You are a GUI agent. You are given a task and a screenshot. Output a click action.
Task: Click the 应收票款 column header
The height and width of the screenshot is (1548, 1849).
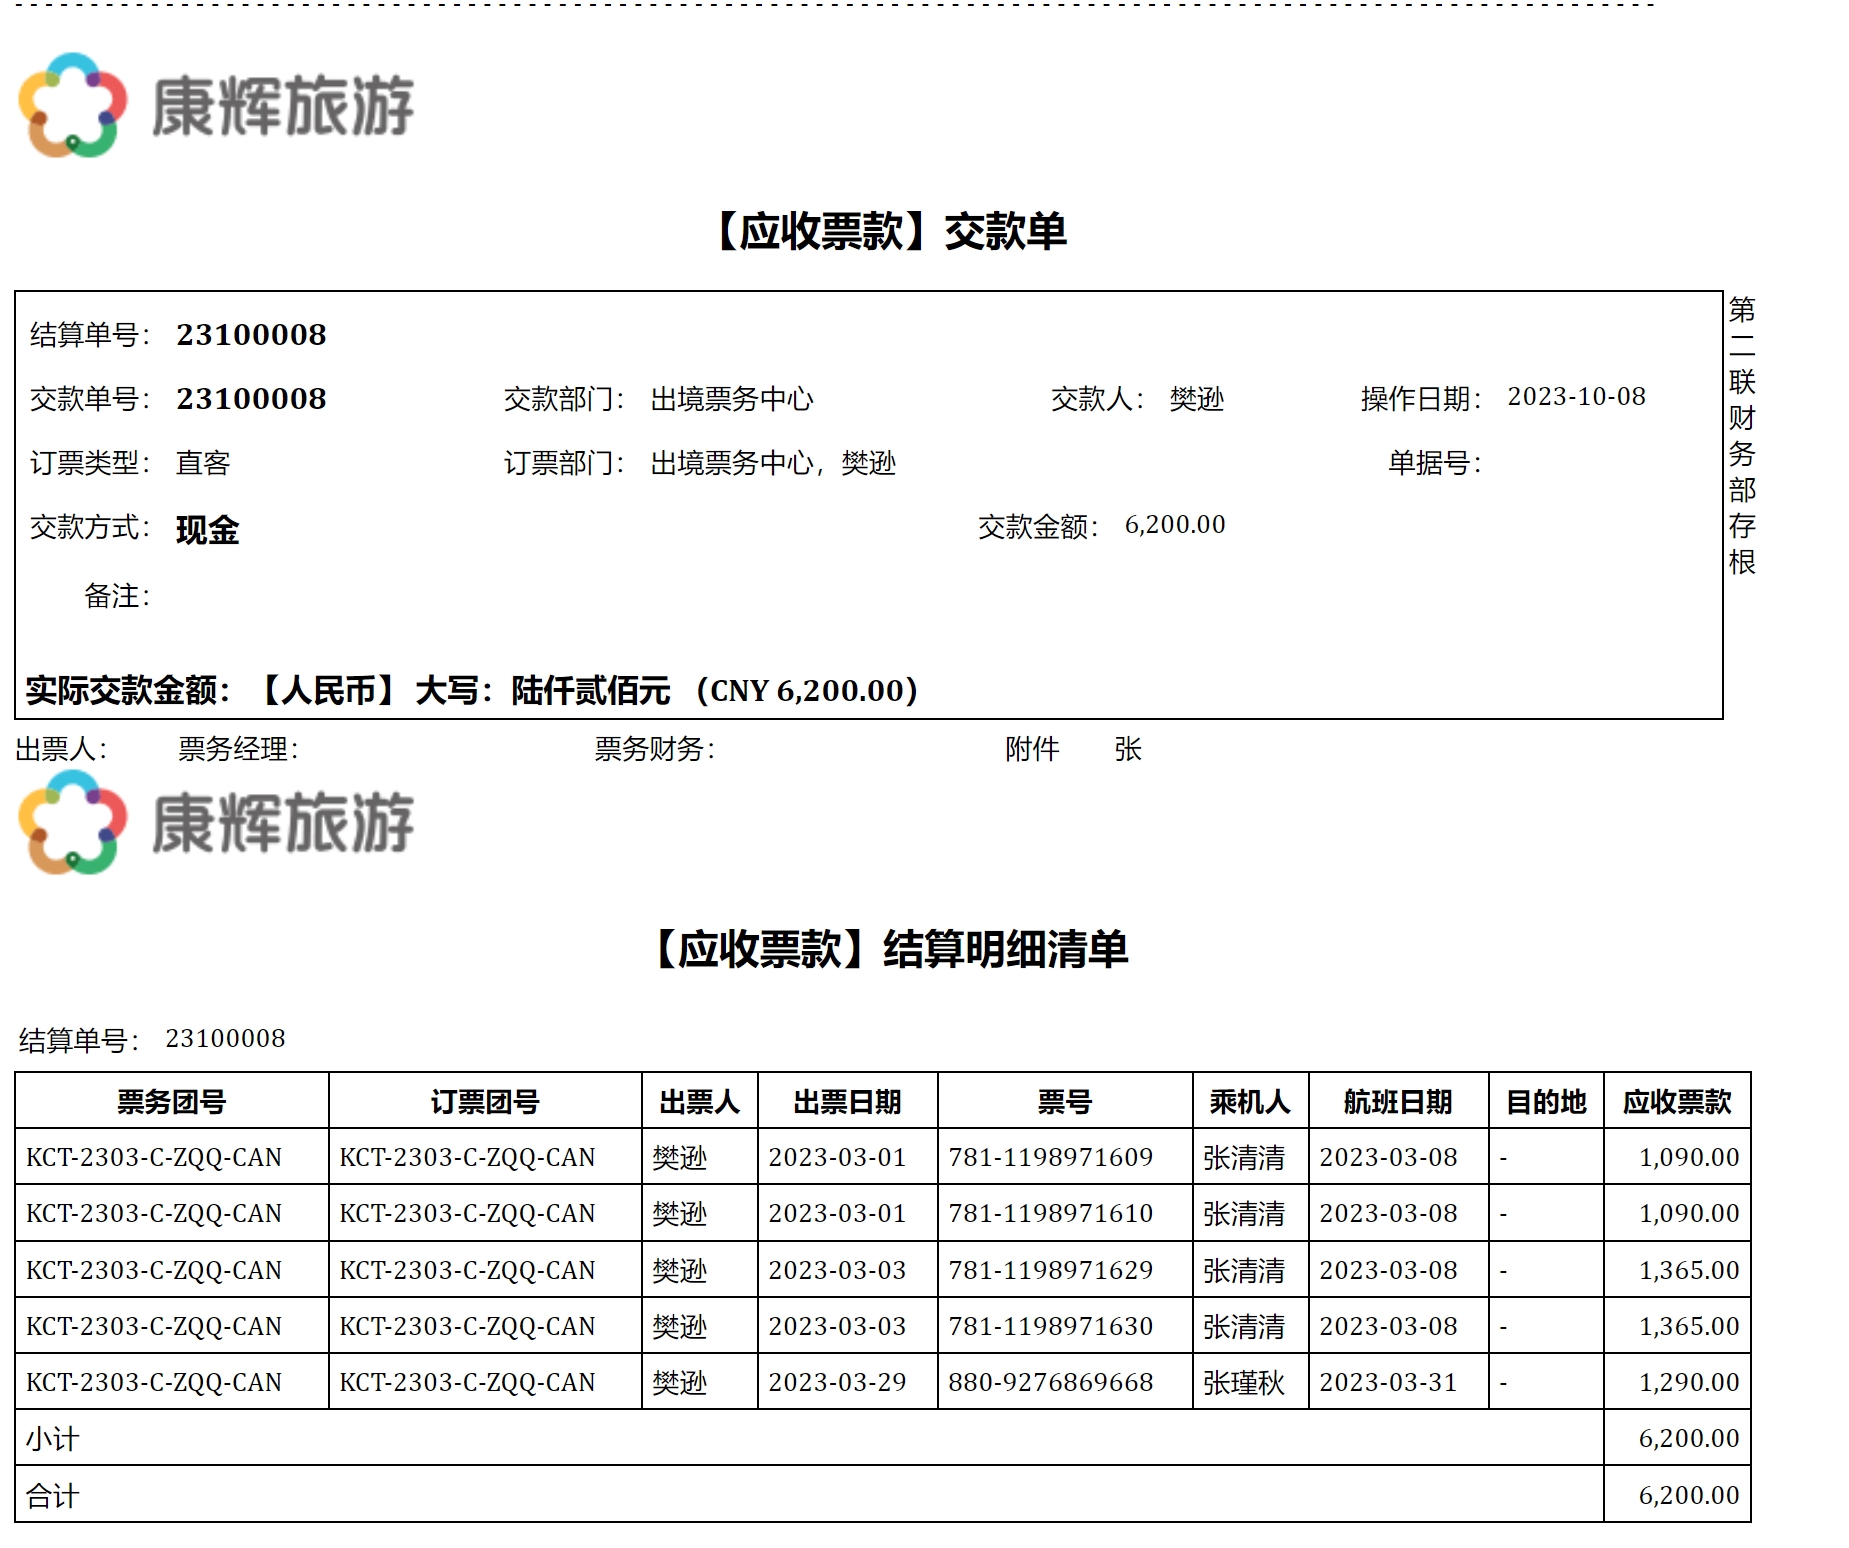1676,1102
